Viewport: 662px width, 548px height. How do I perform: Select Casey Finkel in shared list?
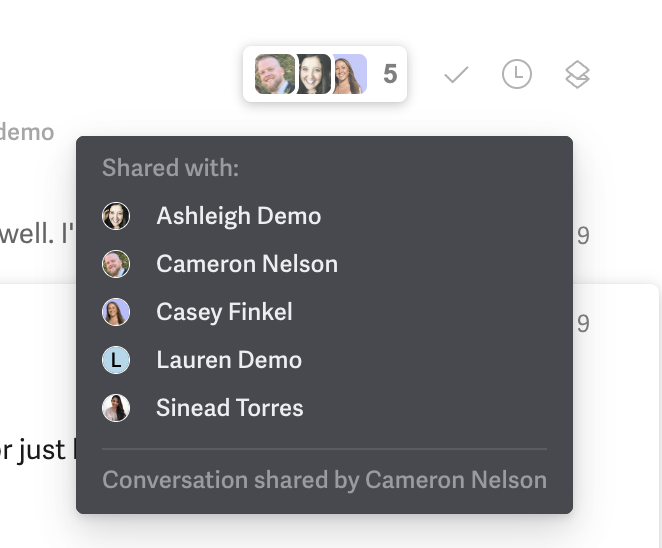tap(224, 312)
